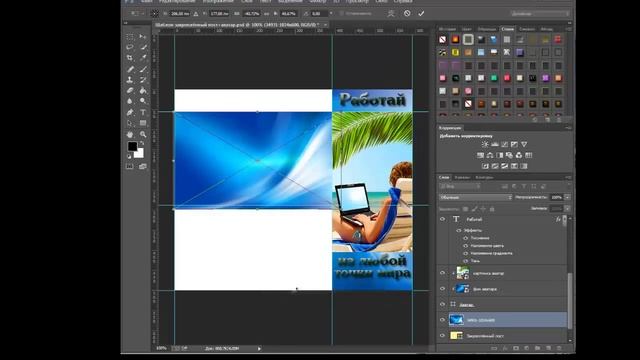640x360 pixels.
Task: Open the fill slider arrow
Action: (x=567, y=209)
